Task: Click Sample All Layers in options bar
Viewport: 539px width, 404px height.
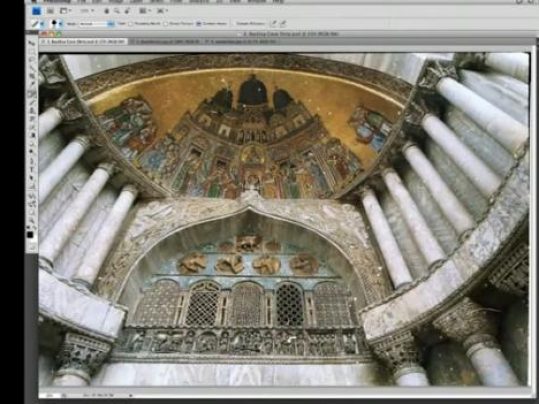Action: [x=250, y=23]
